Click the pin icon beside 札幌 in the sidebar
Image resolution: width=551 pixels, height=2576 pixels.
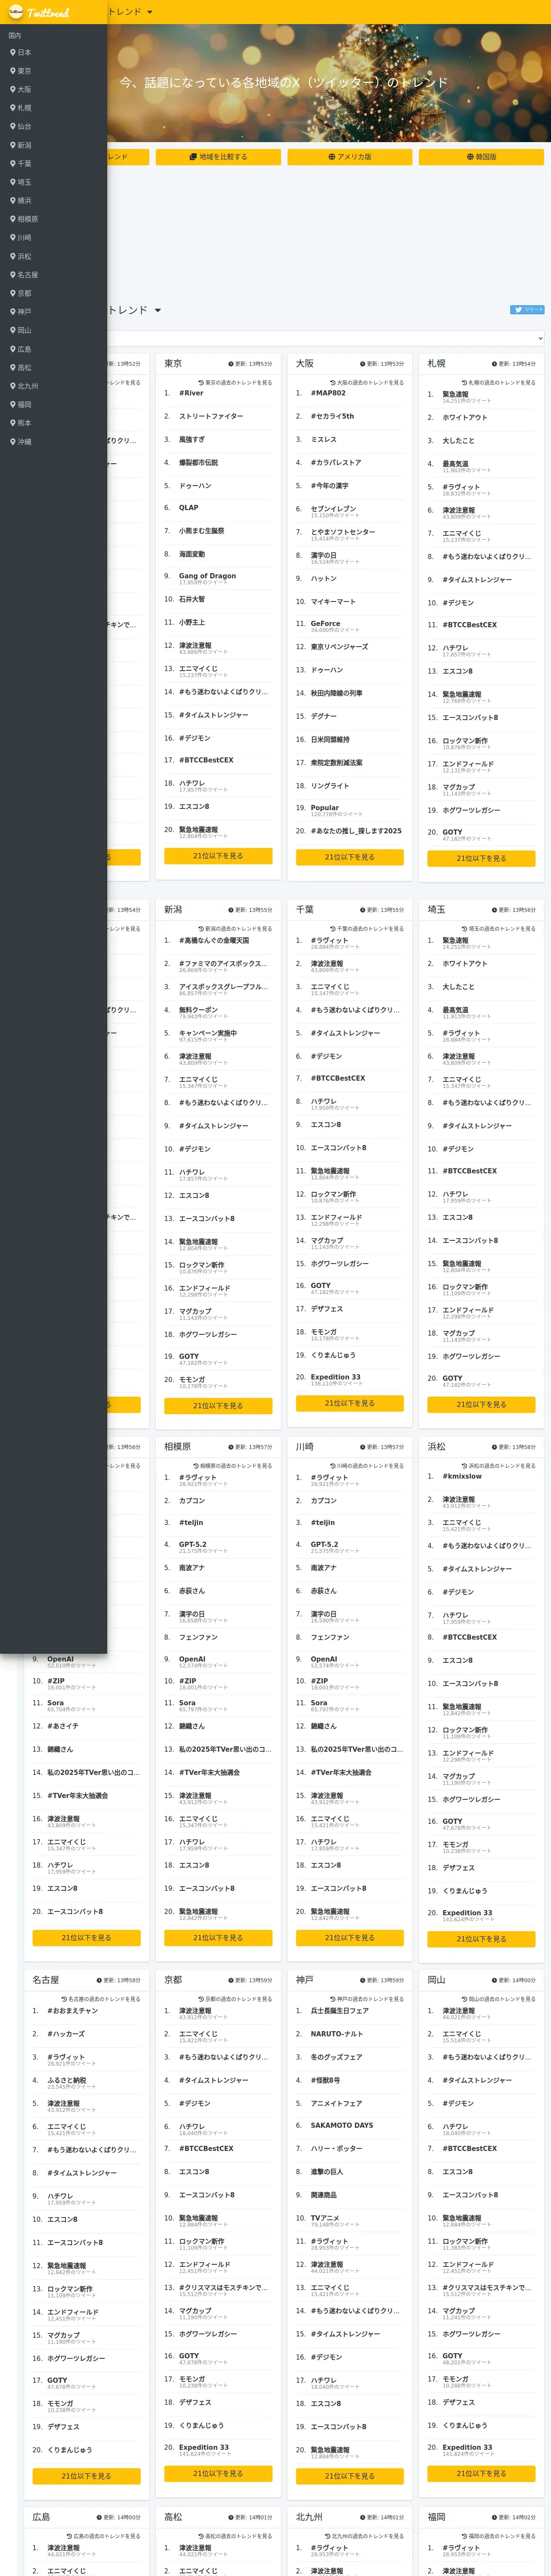(x=13, y=108)
